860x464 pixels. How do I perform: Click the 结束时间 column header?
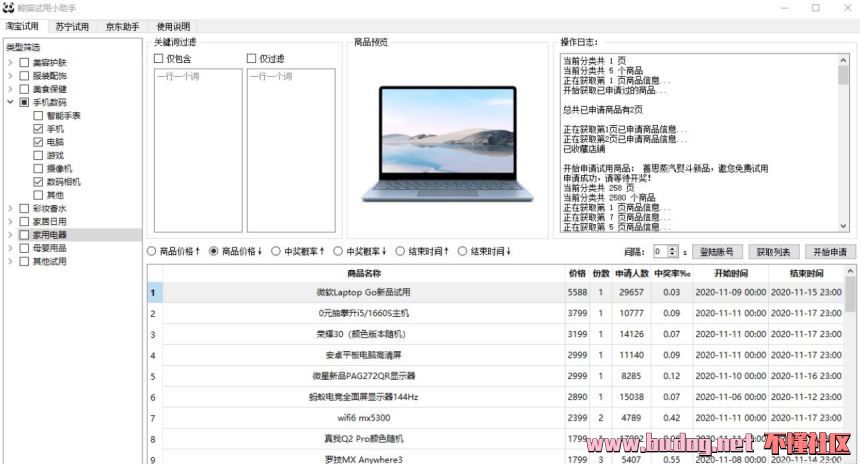tap(806, 273)
